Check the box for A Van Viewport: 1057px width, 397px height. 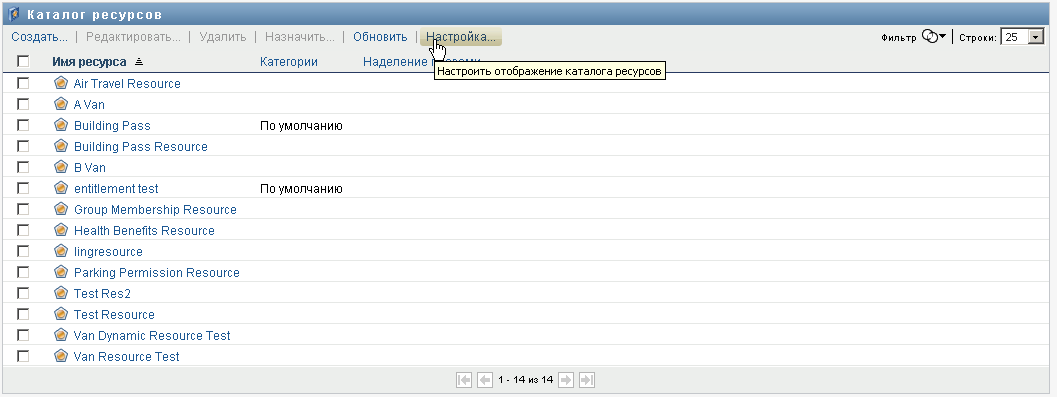click(24, 104)
